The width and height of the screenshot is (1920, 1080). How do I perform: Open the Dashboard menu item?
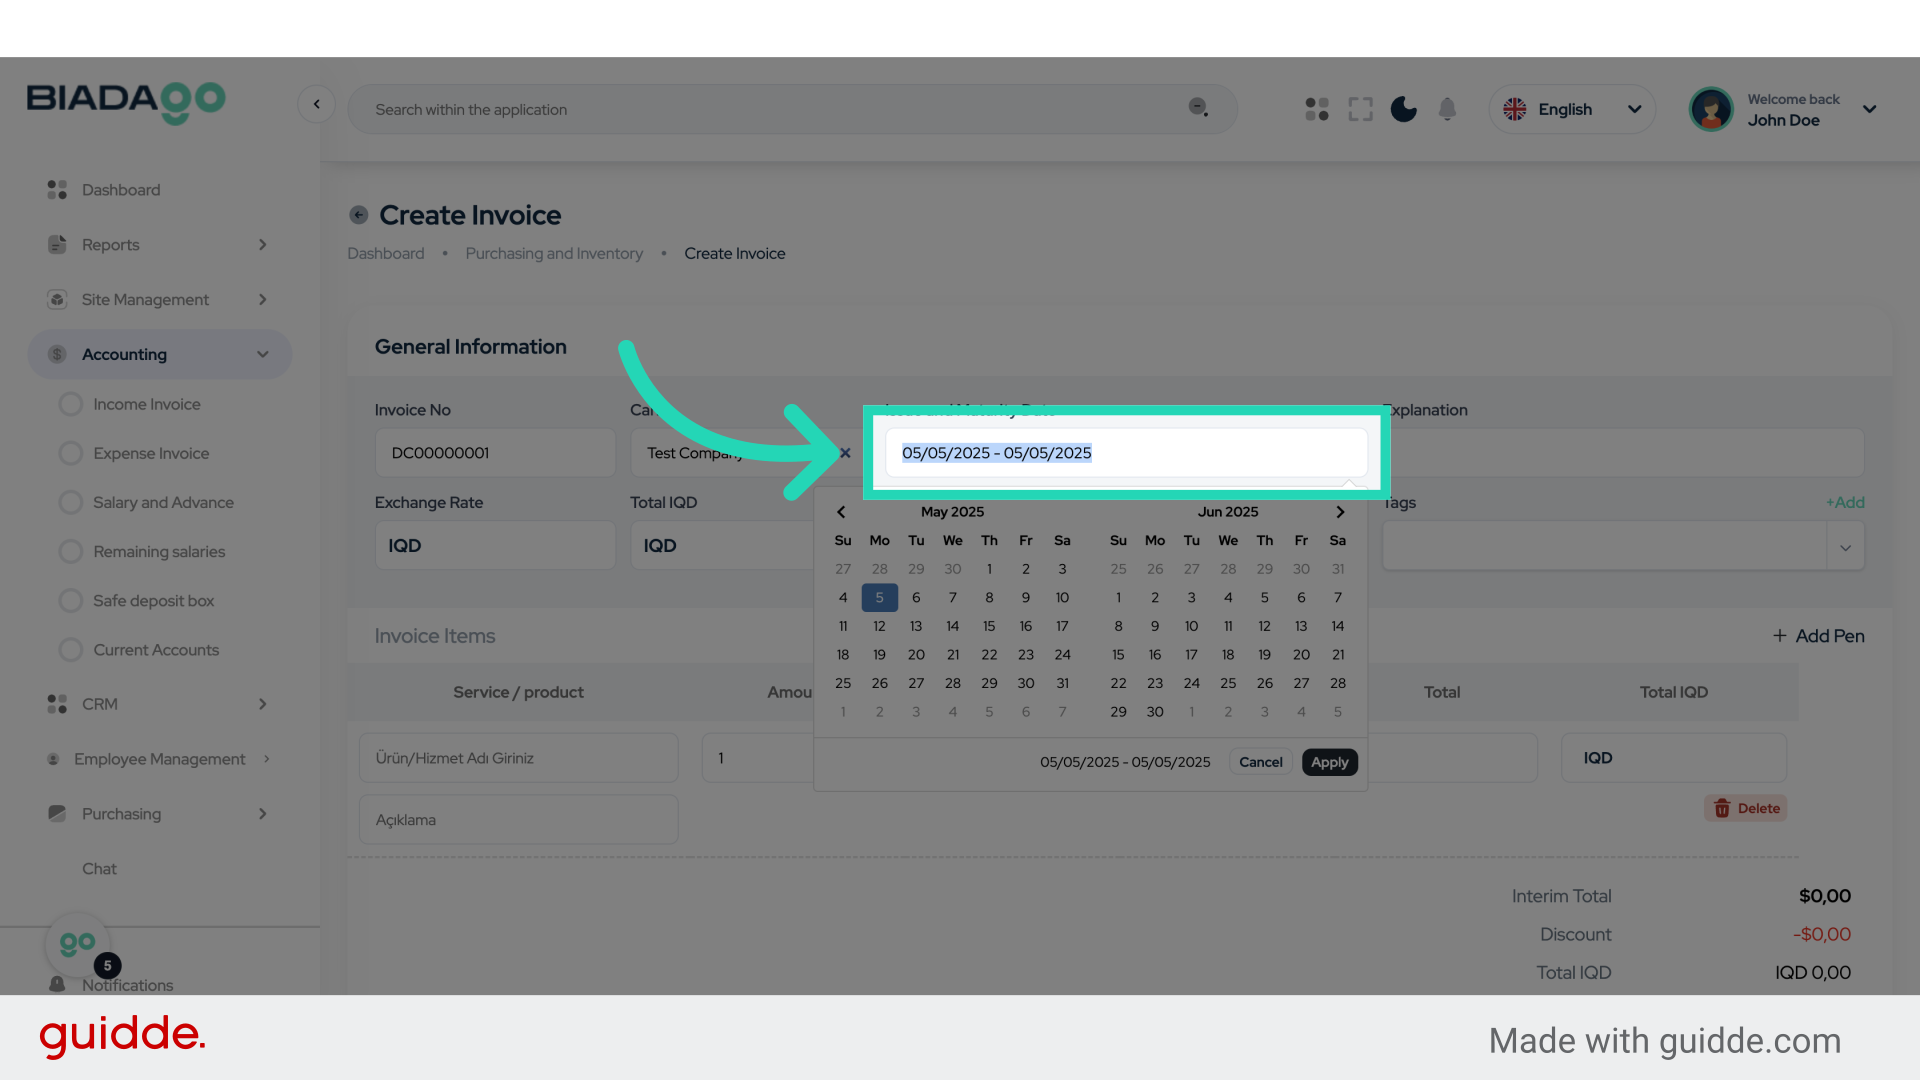tap(121, 190)
